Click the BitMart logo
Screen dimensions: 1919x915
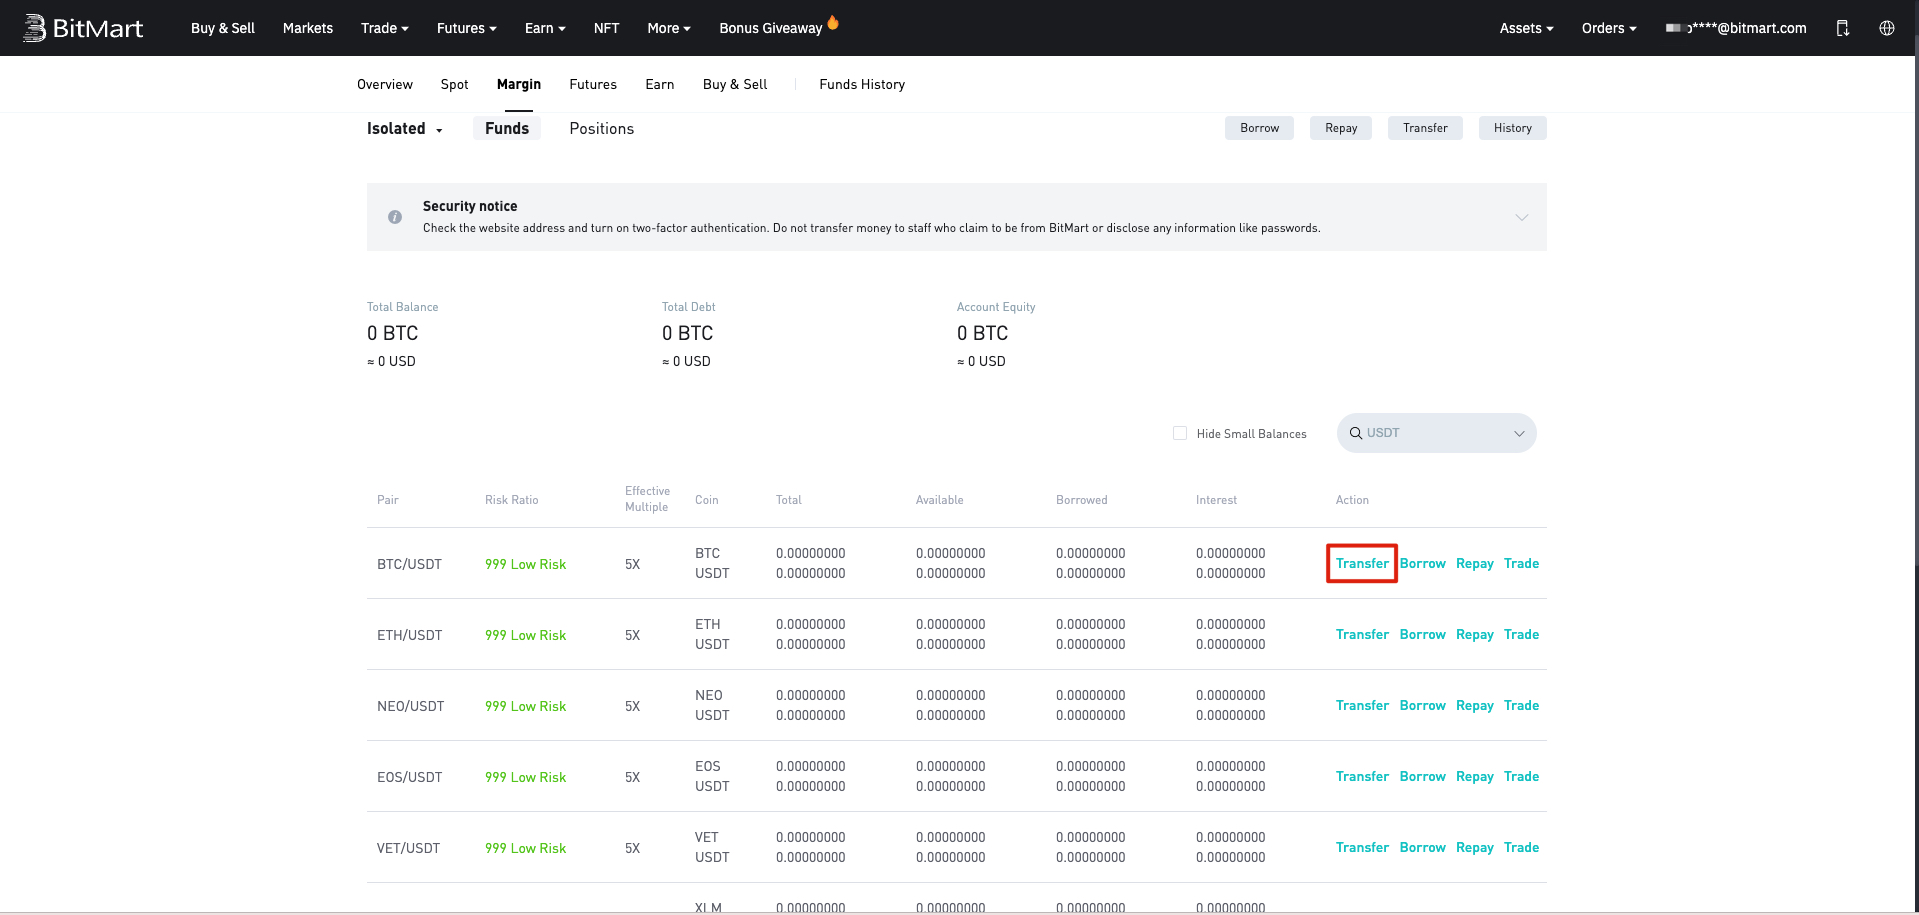(x=84, y=28)
